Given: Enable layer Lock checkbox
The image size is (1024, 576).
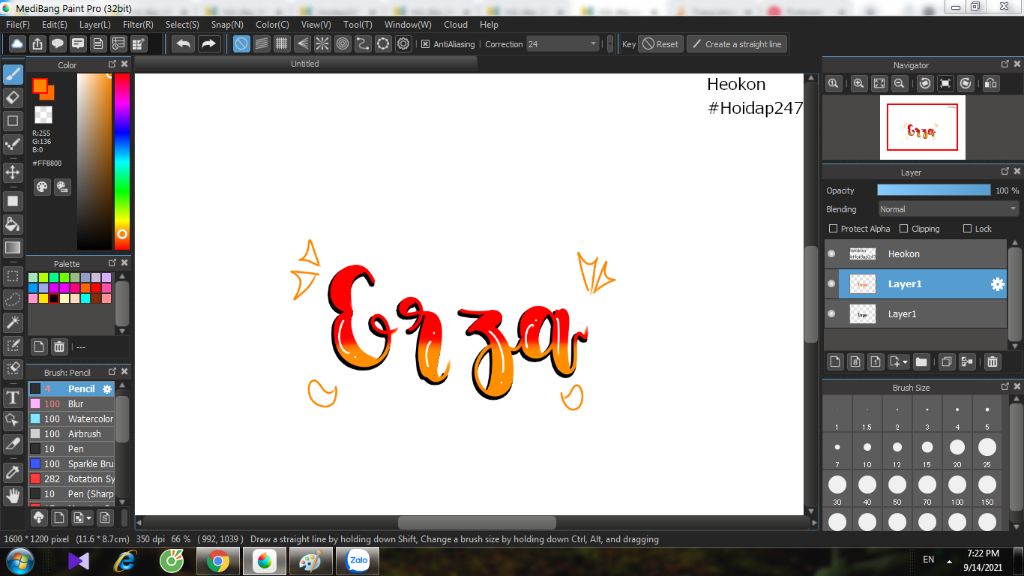Looking at the screenshot, I should [967, 229].
